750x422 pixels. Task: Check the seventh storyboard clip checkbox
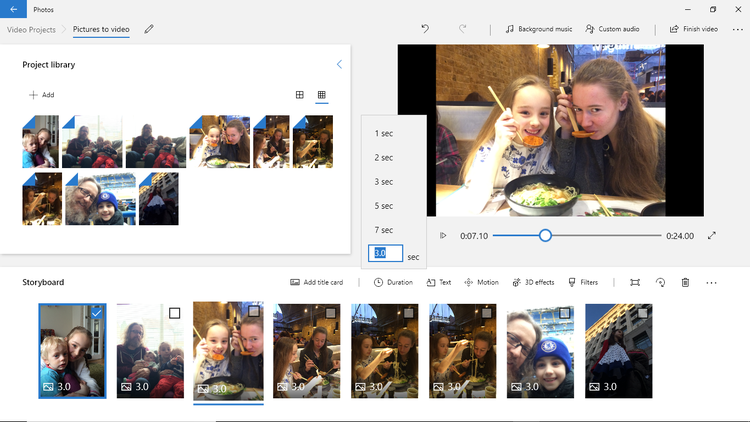(x=564, y=313)
